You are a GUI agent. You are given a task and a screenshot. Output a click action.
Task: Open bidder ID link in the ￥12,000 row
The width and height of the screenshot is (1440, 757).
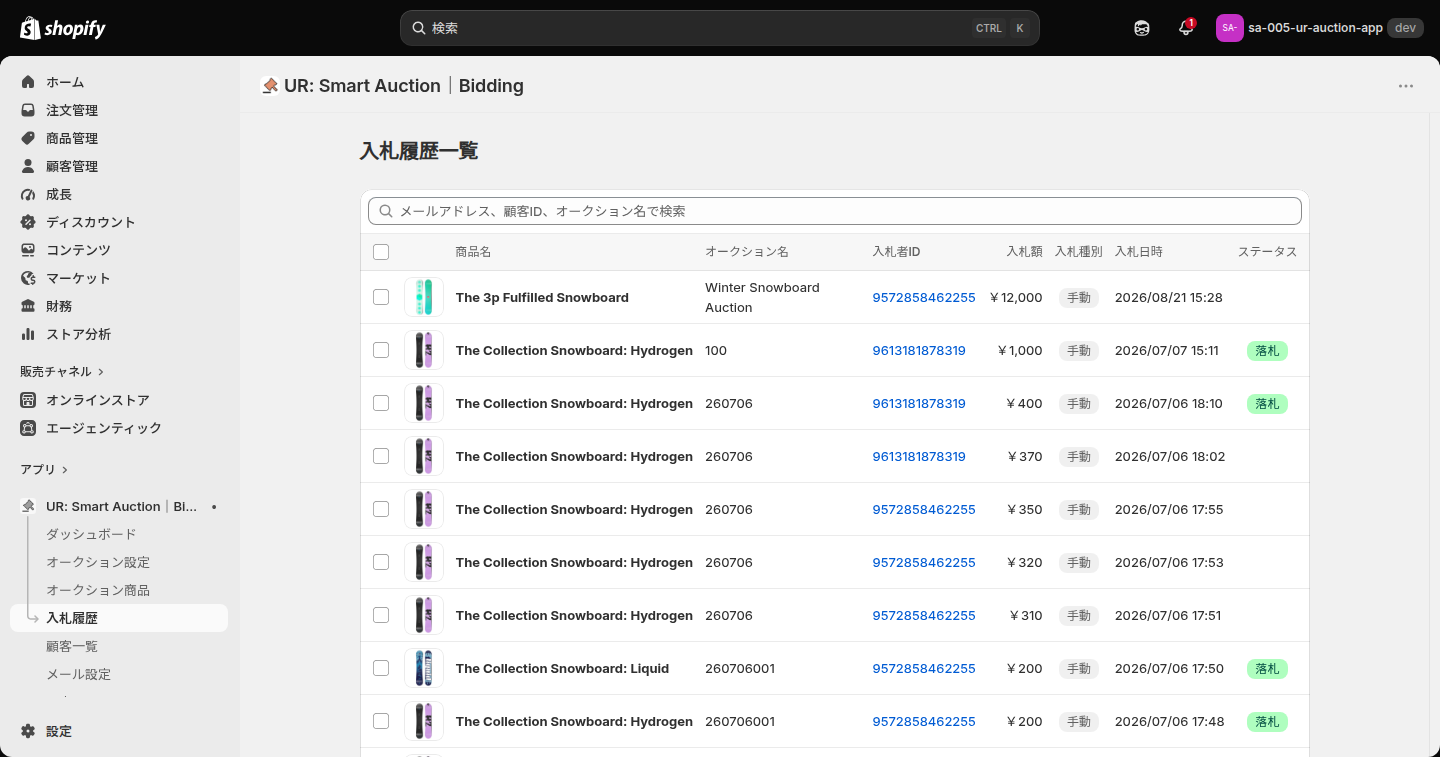pyautogui.click(x=924, y=297)
